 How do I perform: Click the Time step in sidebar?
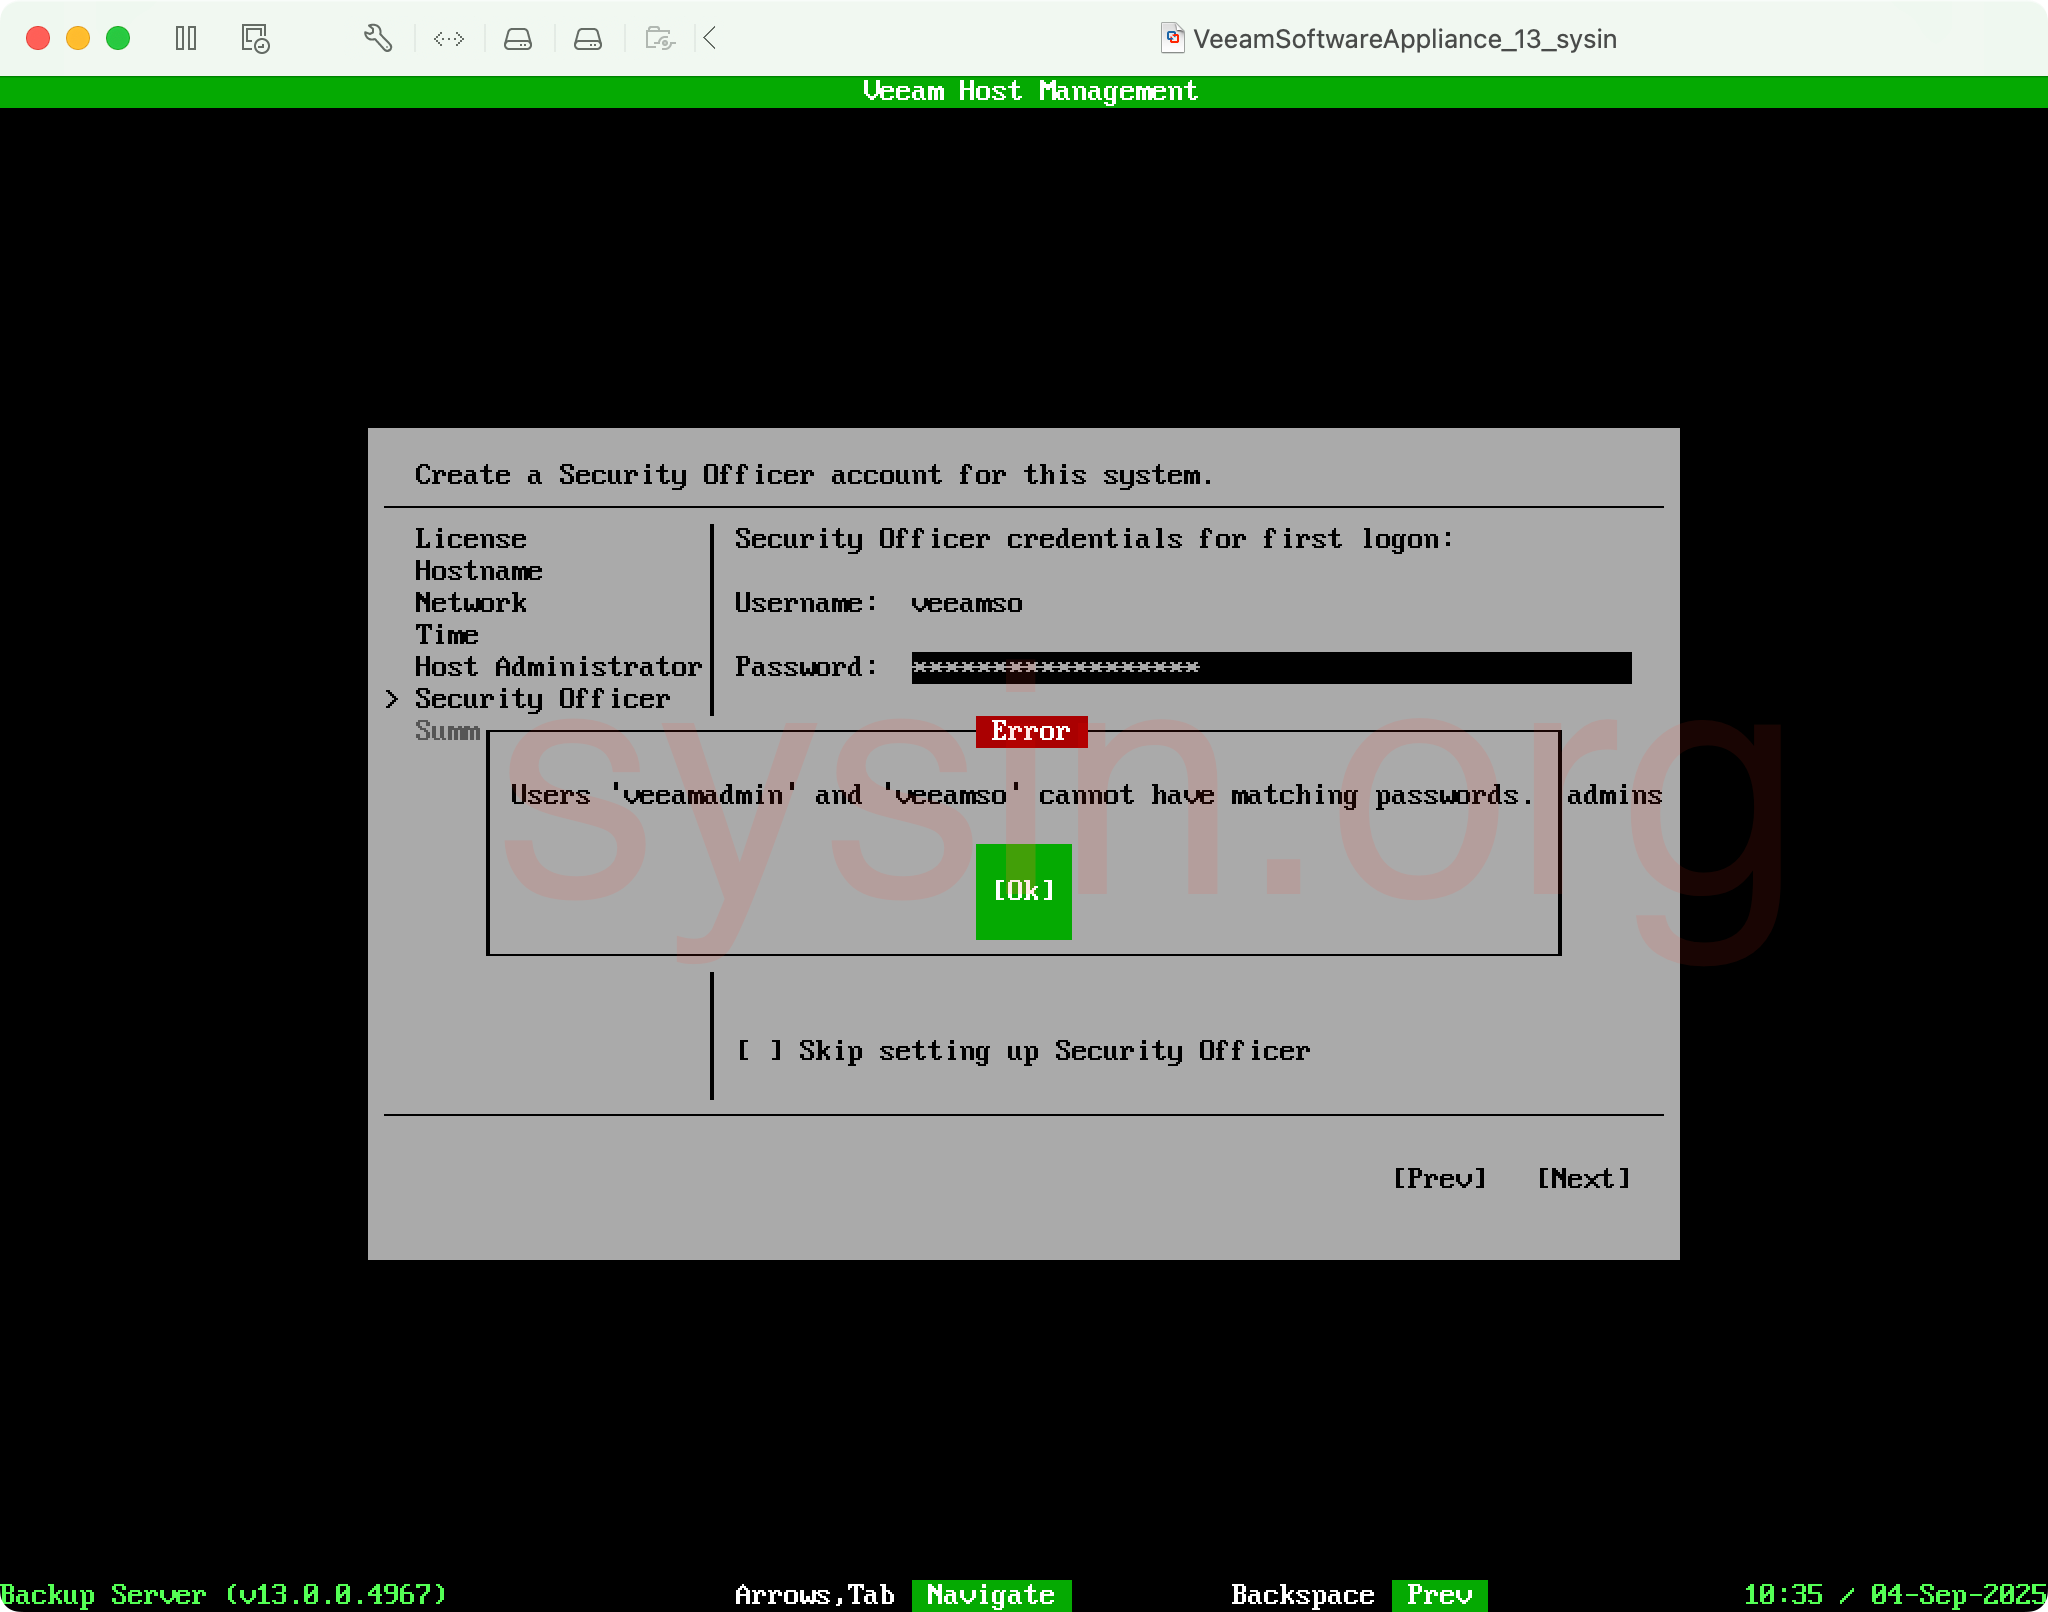pyautogui.click(x=446, y=635)
